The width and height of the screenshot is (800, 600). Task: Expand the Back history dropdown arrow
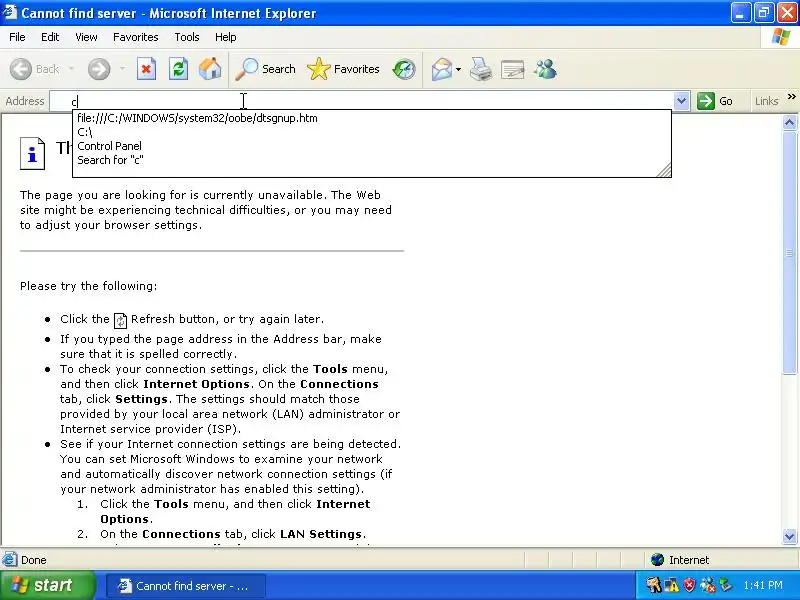click(x=71, y=69)
